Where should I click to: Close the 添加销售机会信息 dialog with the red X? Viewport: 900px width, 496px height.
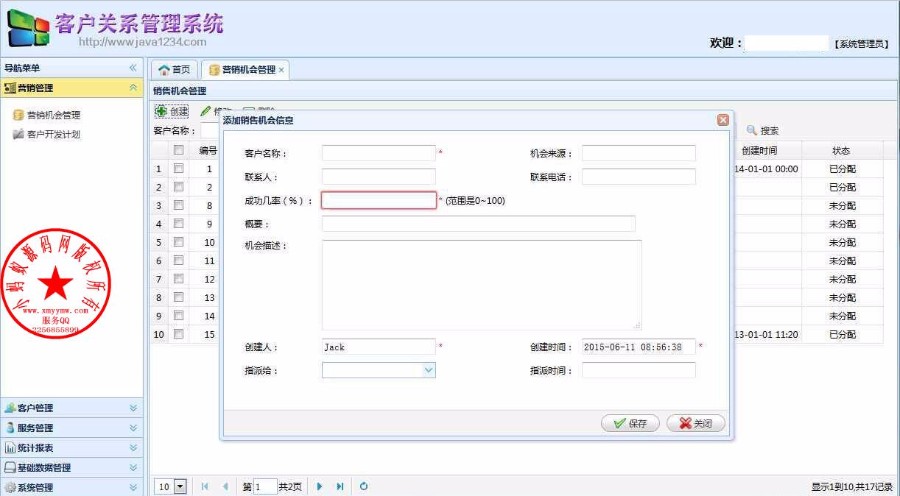723,119
